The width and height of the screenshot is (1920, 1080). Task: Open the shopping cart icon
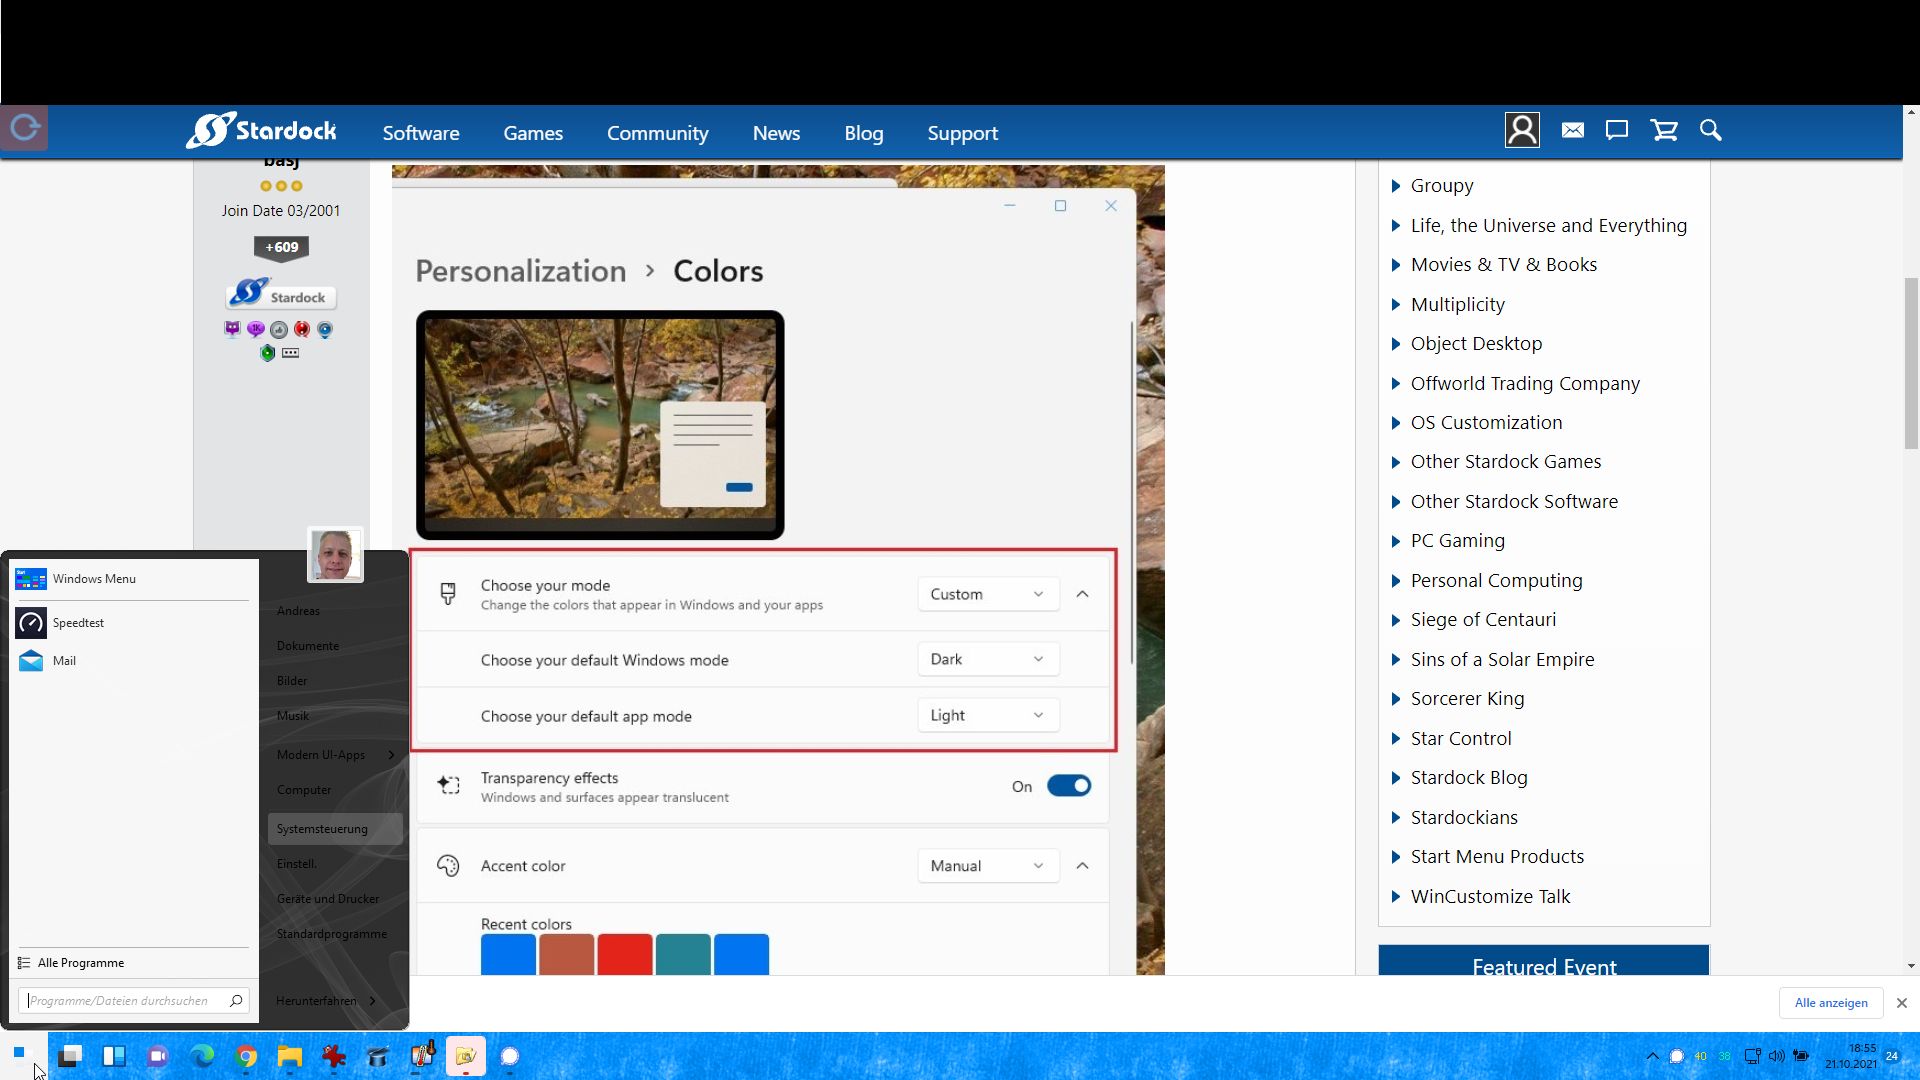(1664, 131)
